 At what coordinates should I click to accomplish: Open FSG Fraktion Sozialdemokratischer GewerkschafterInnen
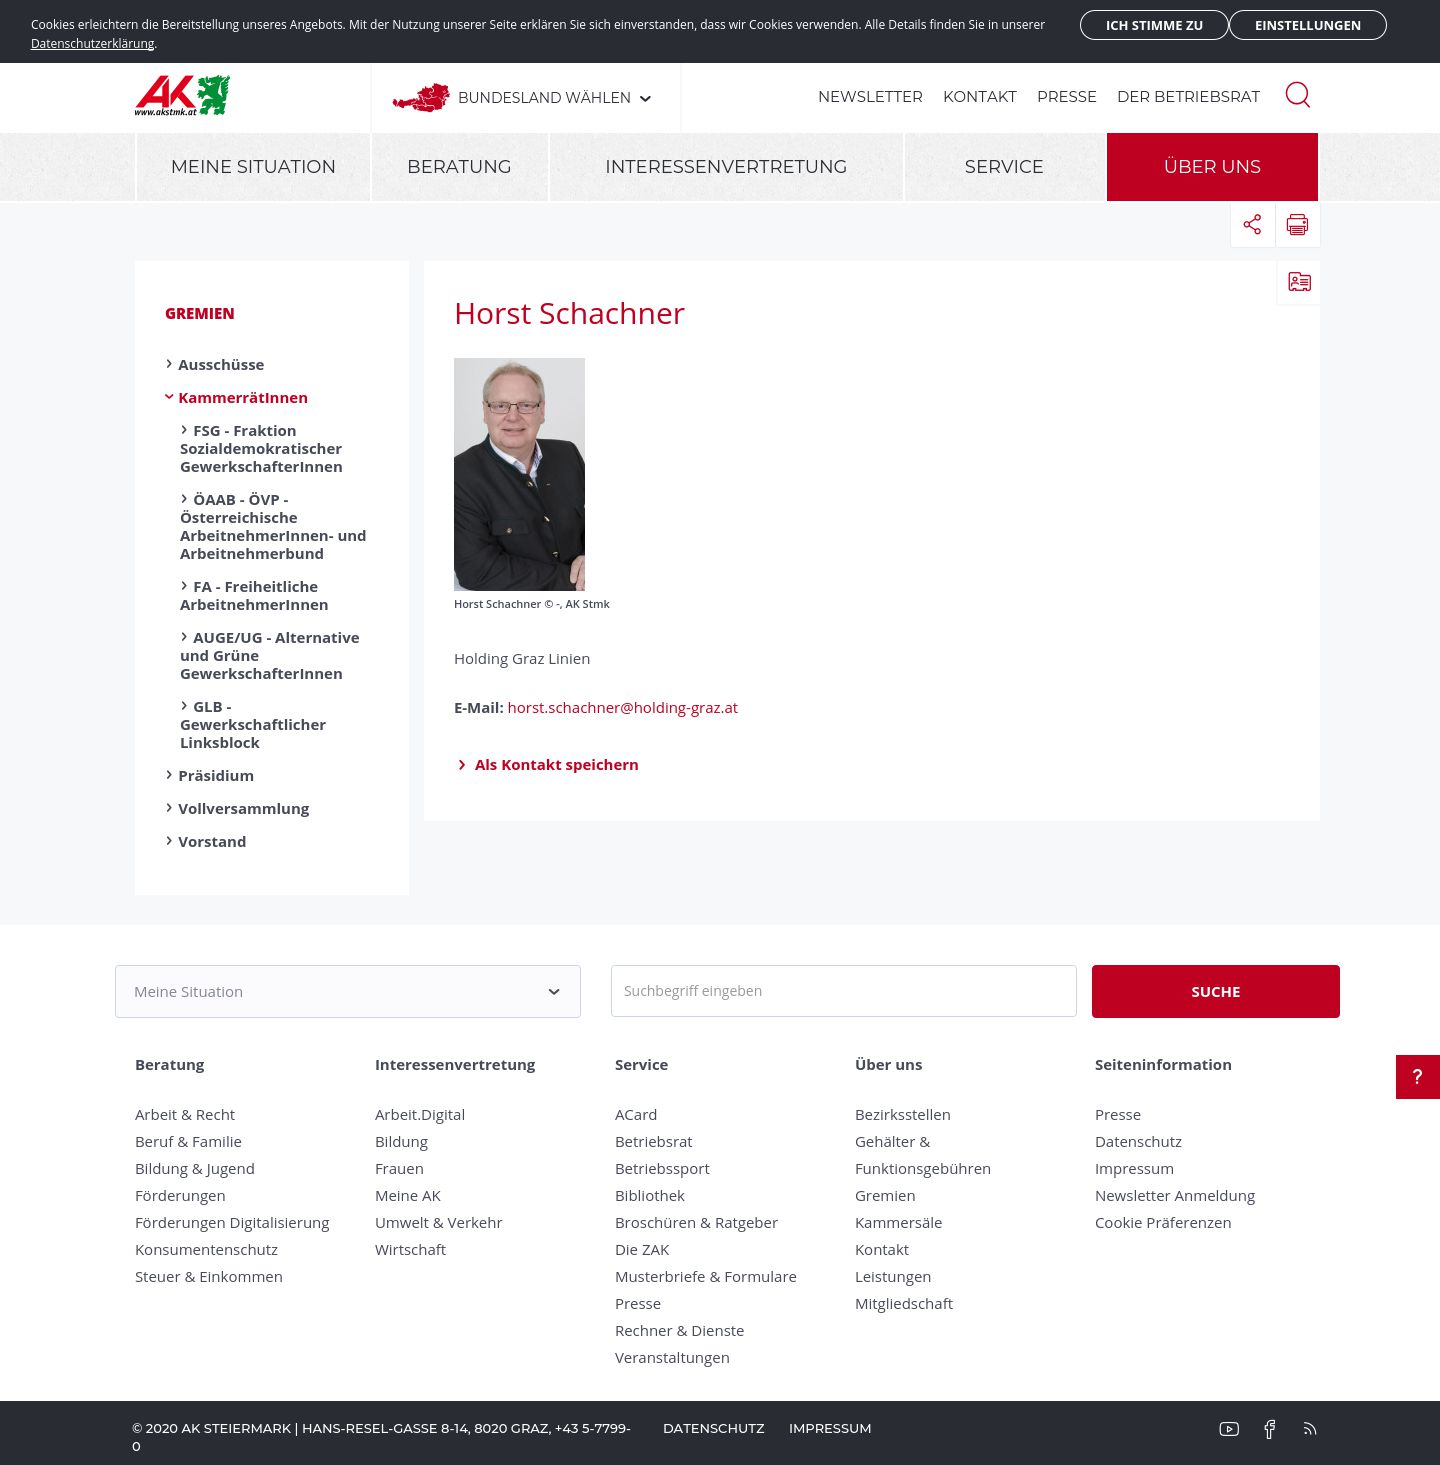pos(261,448)
